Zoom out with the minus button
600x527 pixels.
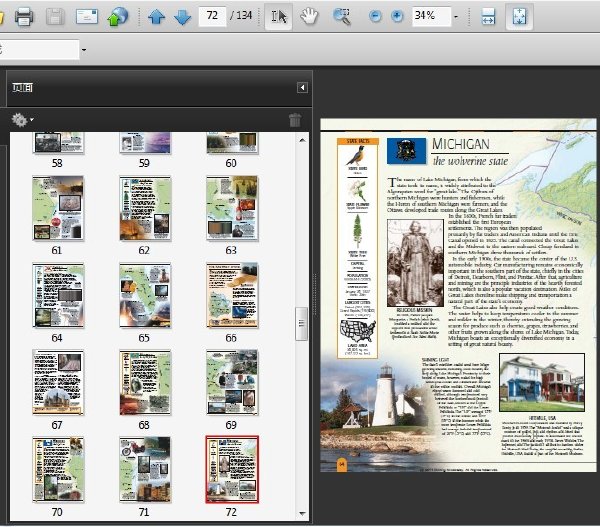click(x=375, y=16)
